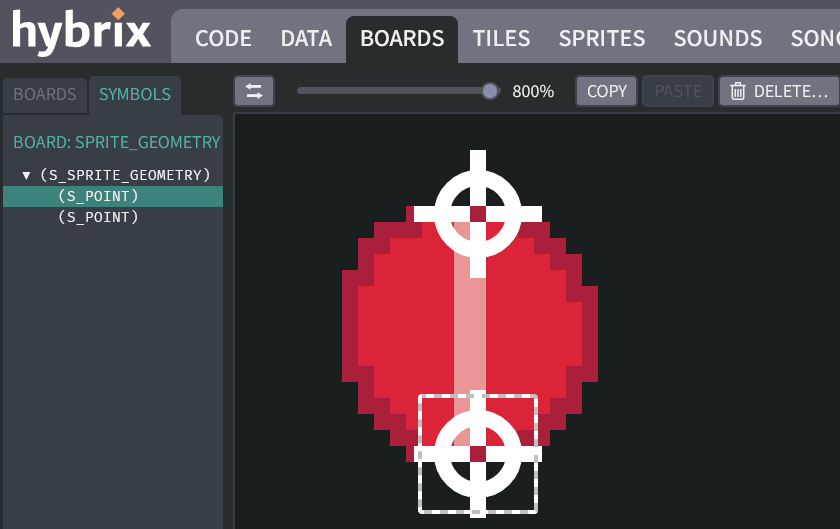Click the bottom selected crosshair point
Viewport: 840px width, 529px height.
tap(478, 454)
